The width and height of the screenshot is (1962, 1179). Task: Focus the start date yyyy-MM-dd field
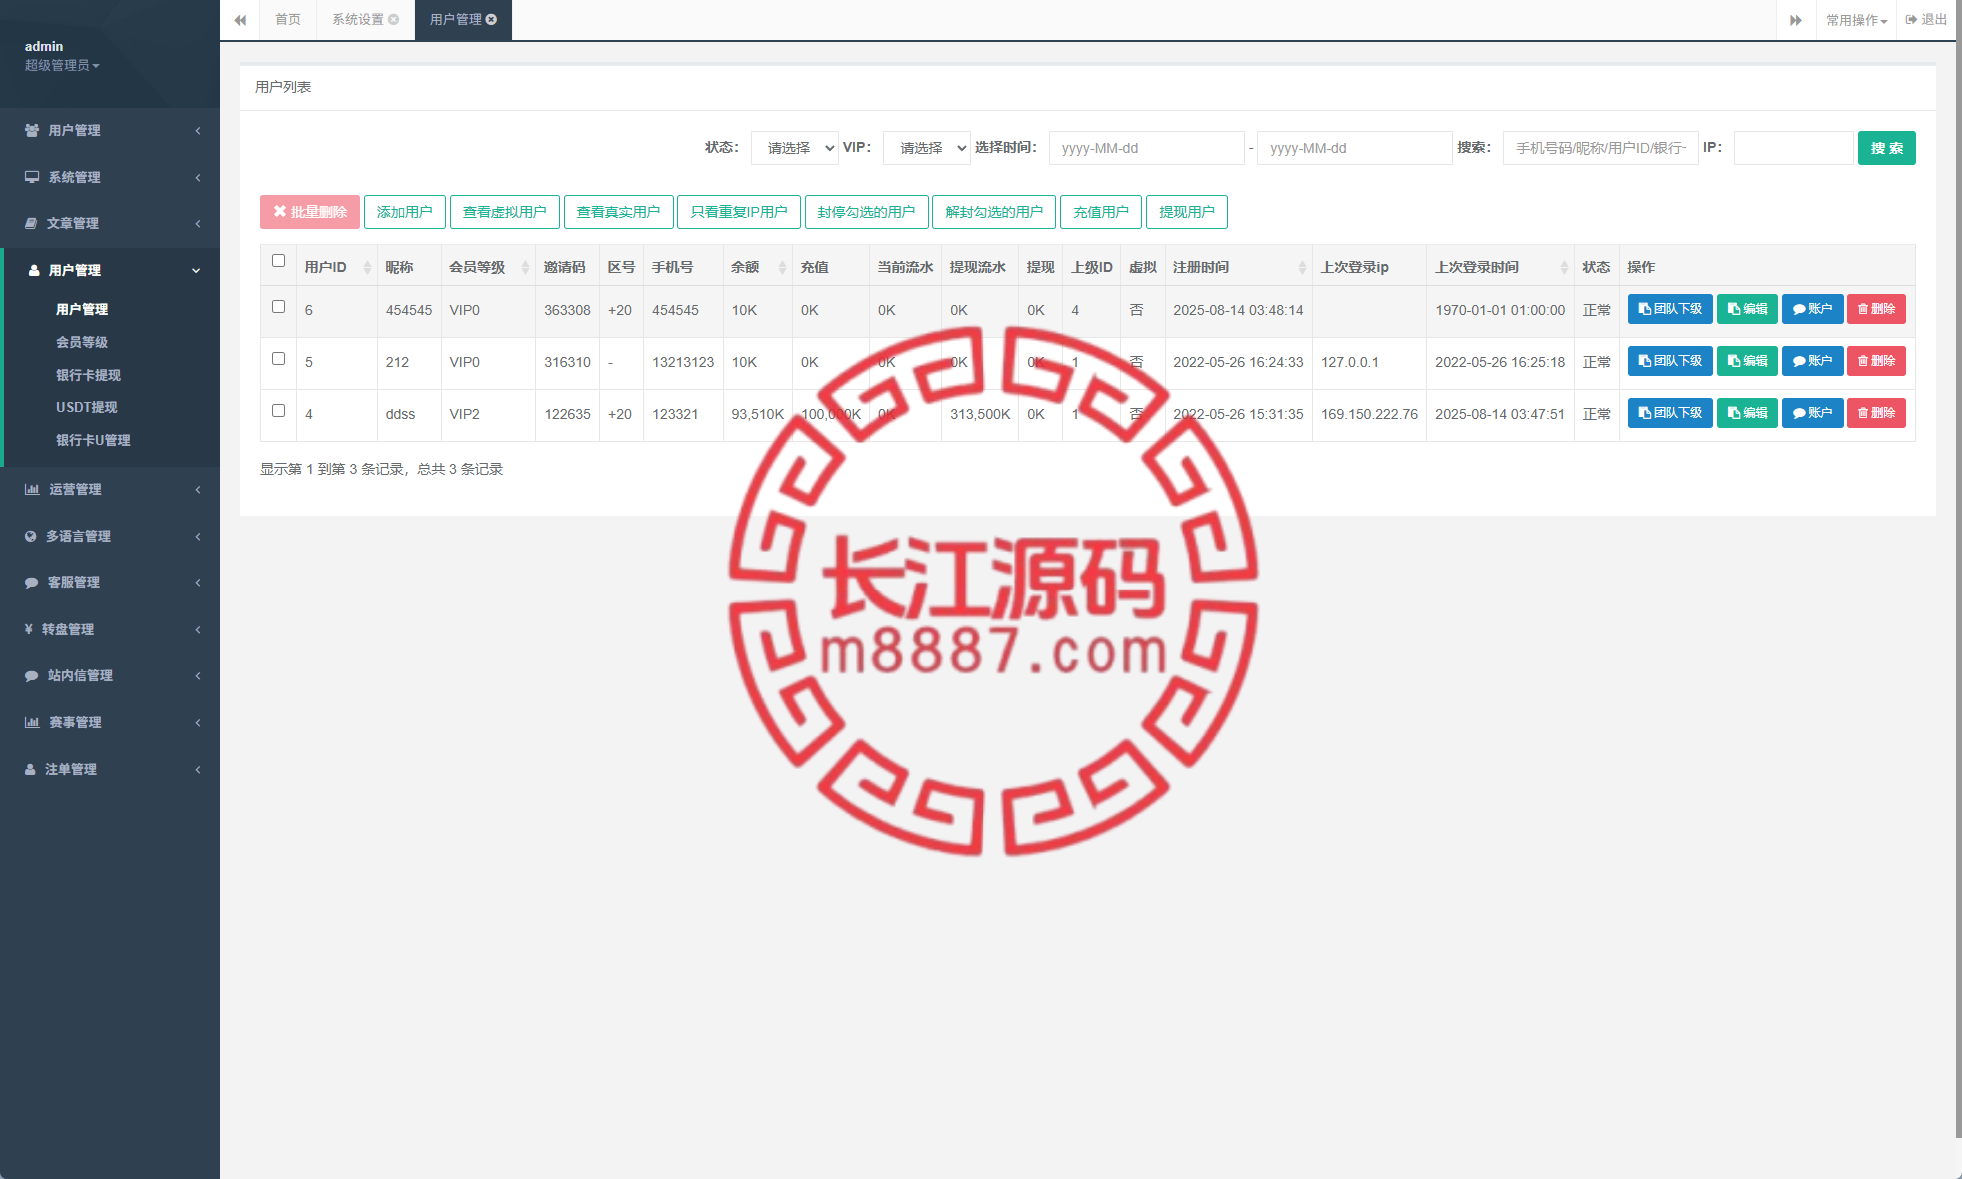[1146, 148]
